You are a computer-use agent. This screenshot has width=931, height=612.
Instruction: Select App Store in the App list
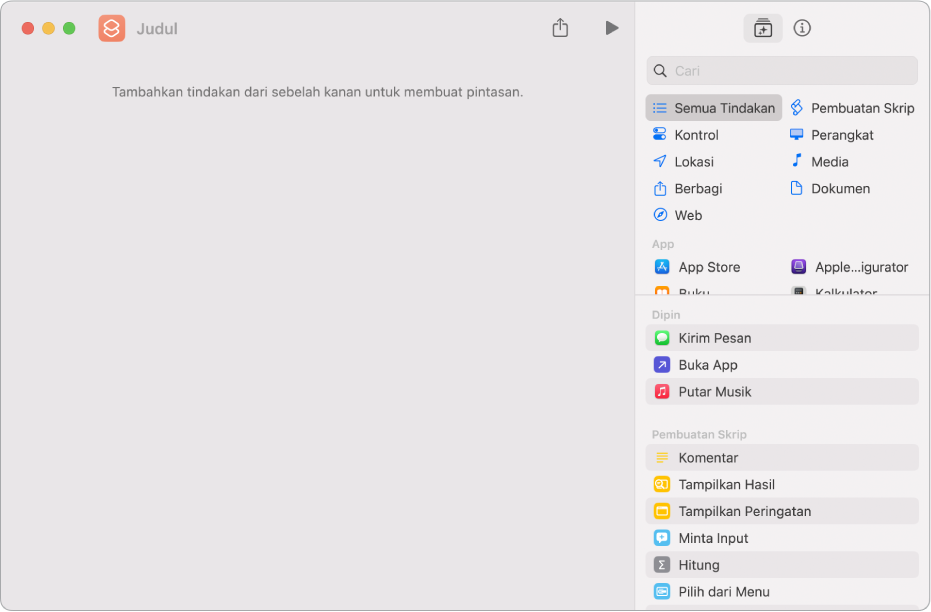696,267
